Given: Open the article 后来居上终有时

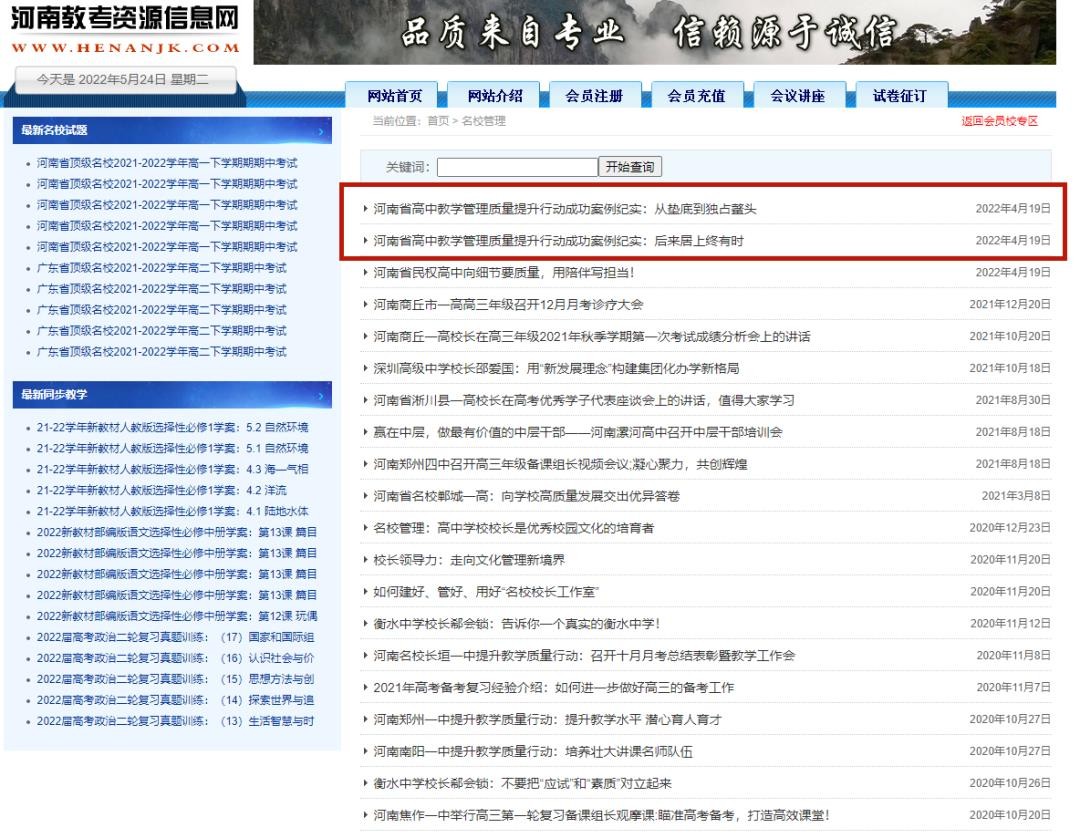Looking at the screenshot, I should (558, 241).
